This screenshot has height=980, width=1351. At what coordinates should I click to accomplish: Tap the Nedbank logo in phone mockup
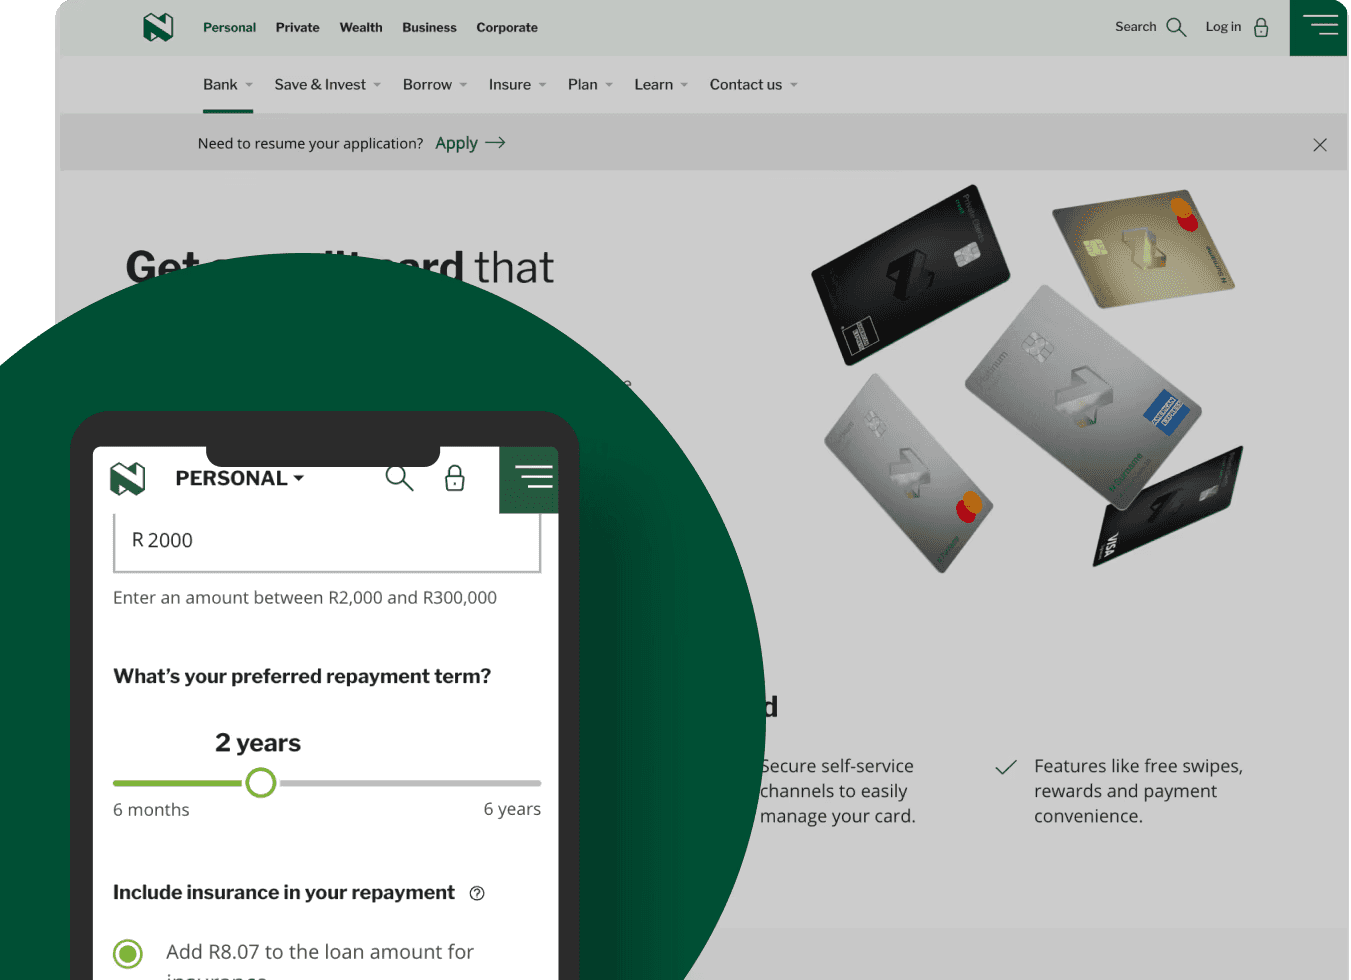(128, 479)
